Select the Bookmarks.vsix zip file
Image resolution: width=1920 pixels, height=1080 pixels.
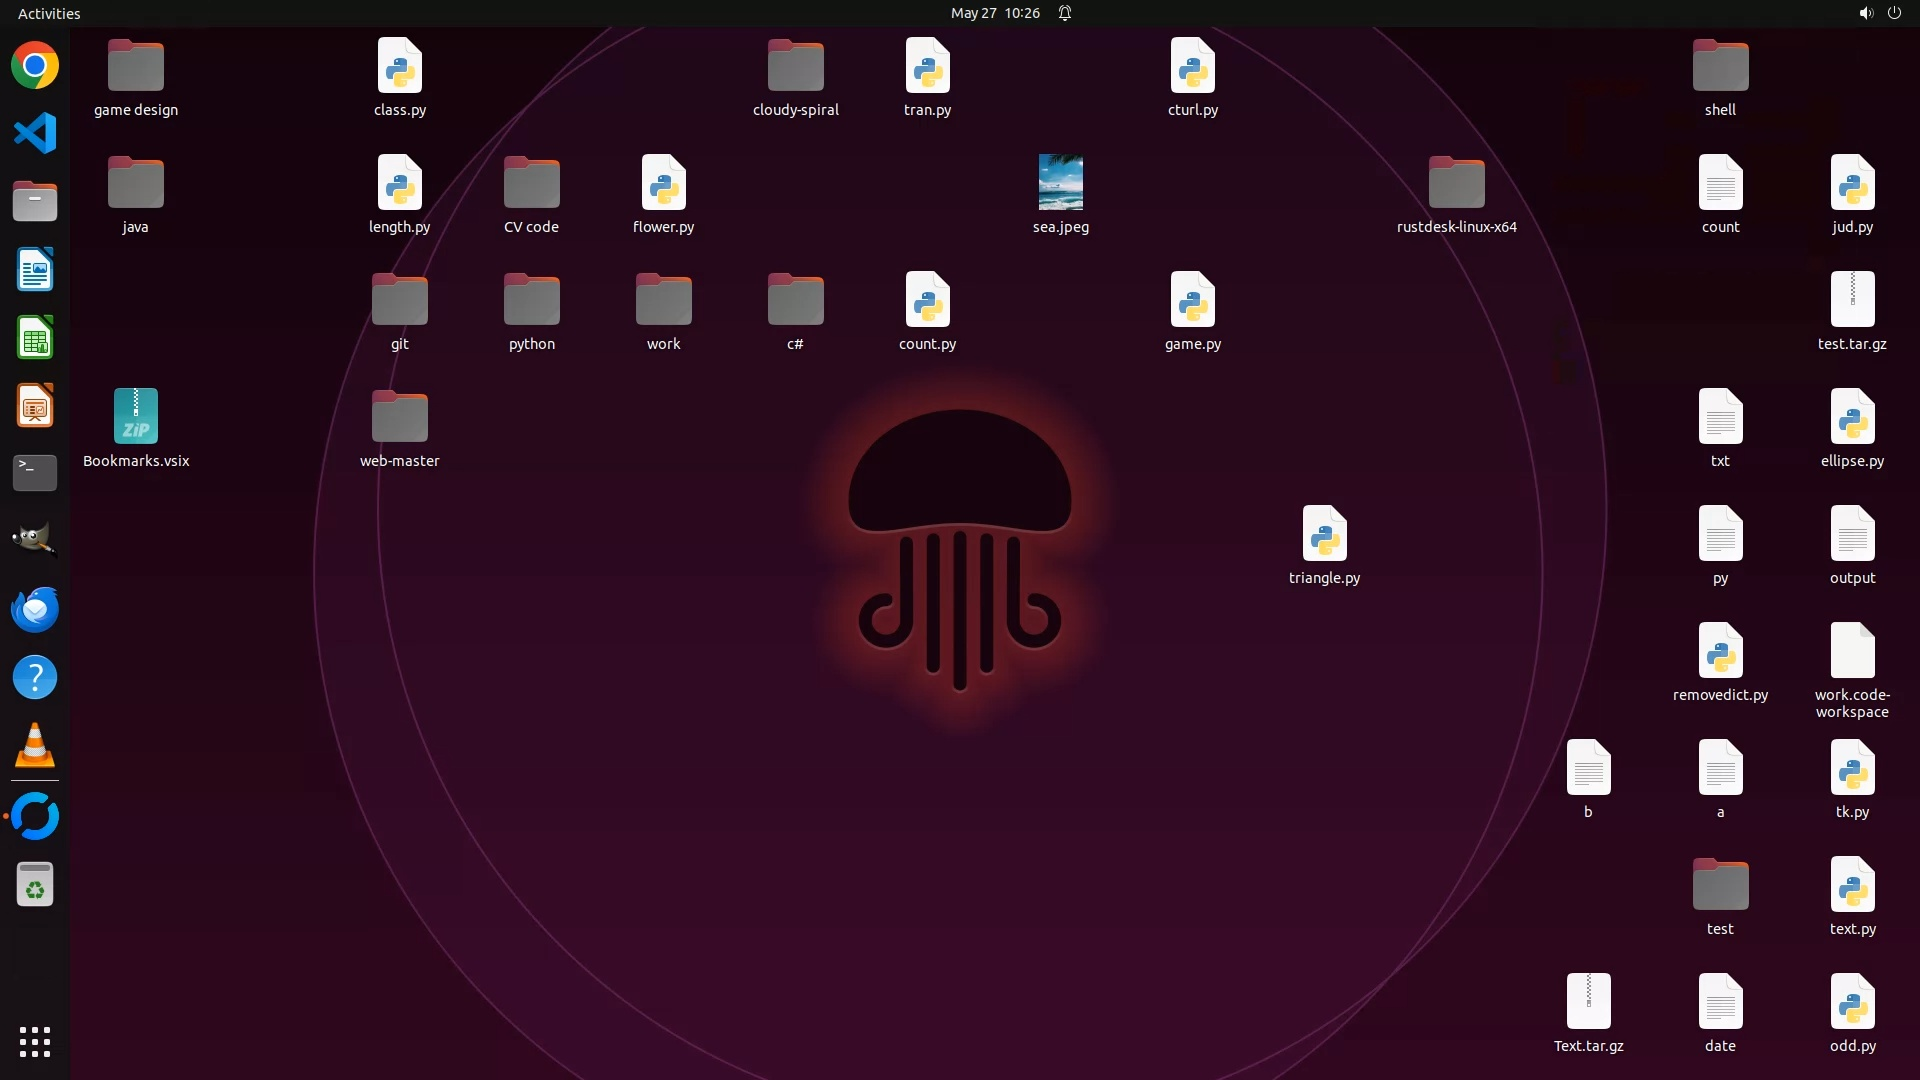pyautogui.click(x=136, y=417)
